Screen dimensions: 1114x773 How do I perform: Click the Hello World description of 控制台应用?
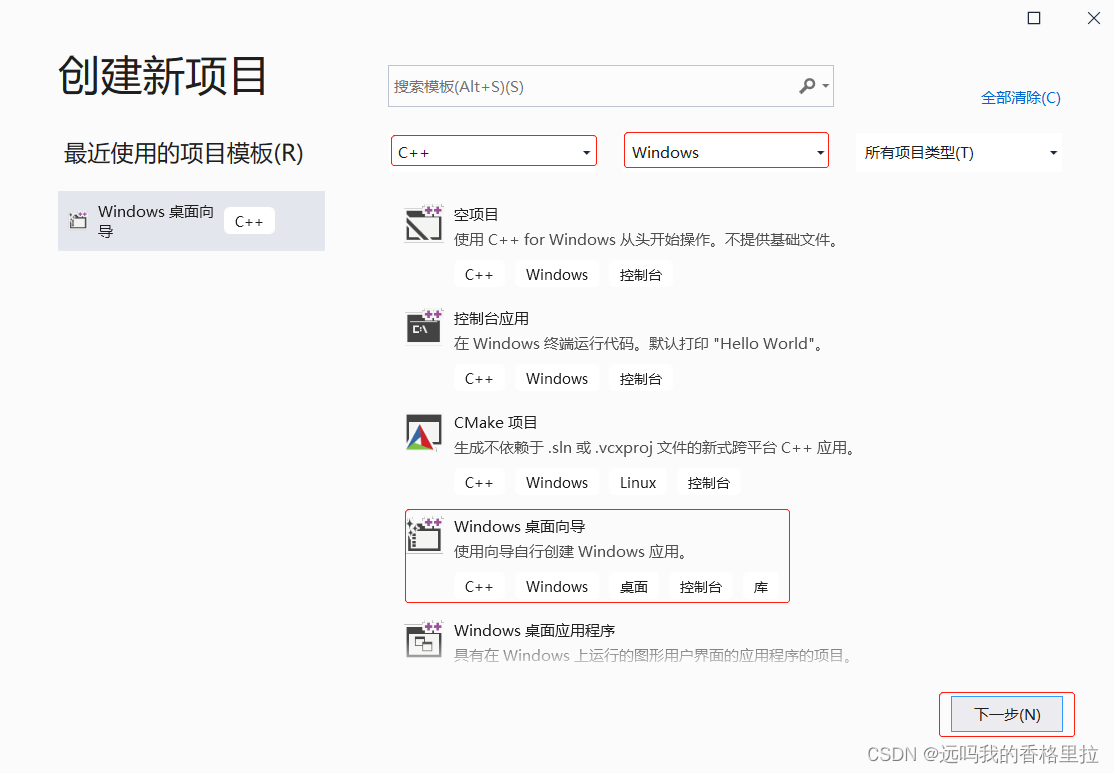pos(641,344)
